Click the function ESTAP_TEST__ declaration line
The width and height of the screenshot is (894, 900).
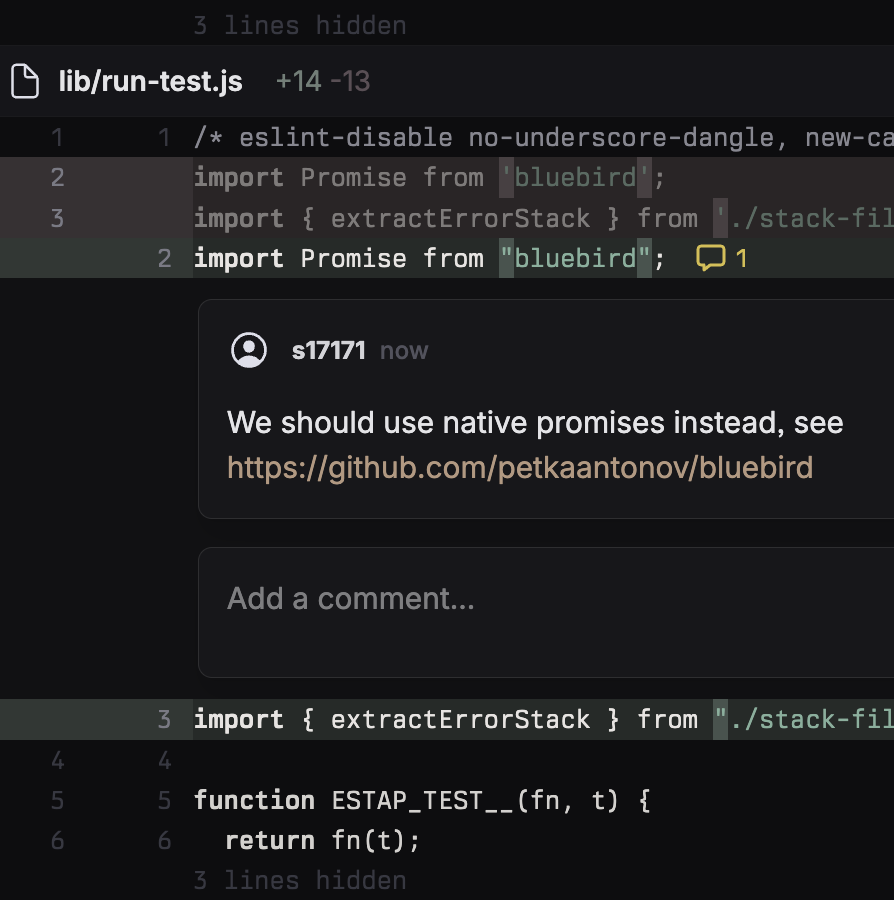(422, 800)
